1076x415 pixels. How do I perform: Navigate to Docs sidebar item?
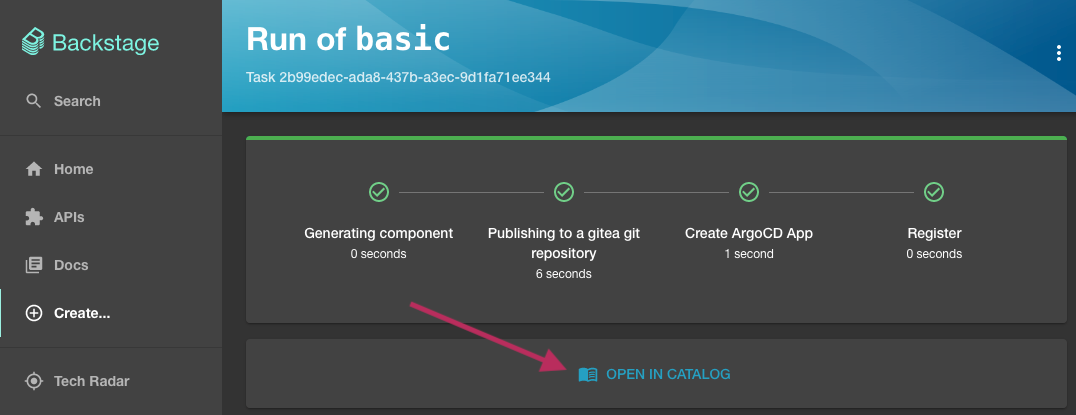pyautogui.click(x=71, y=265)
